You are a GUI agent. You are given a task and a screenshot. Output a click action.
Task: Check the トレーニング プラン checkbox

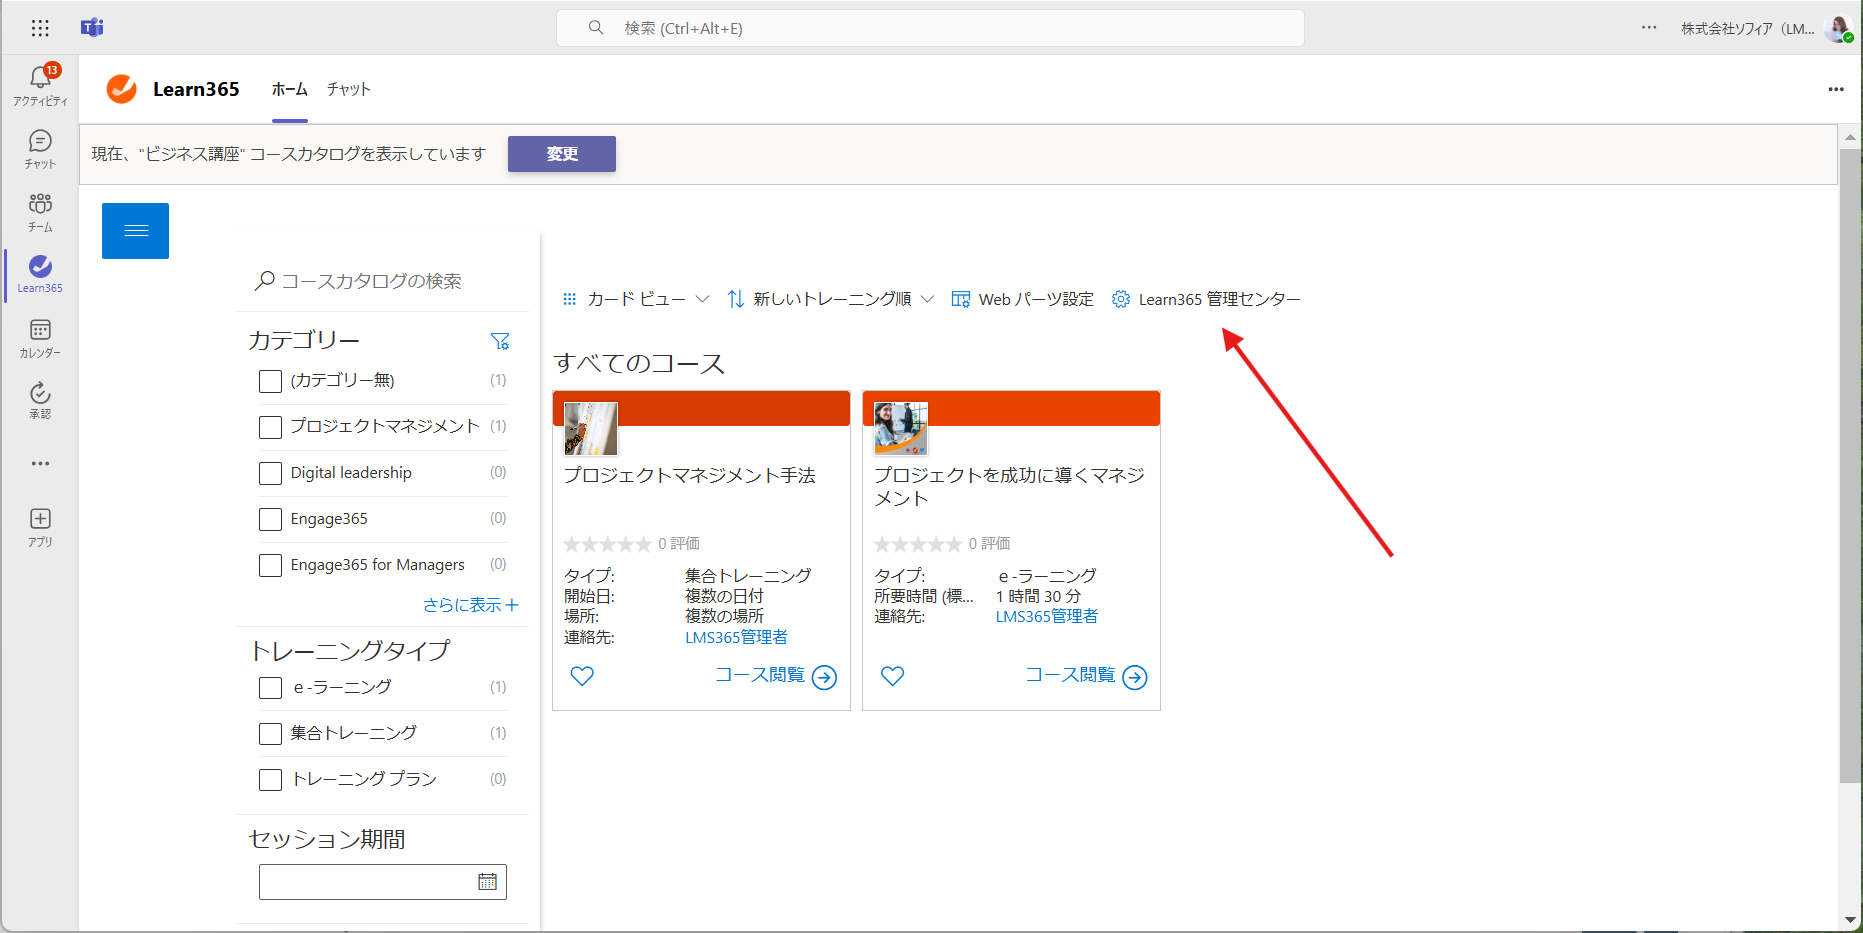[270, 780]
